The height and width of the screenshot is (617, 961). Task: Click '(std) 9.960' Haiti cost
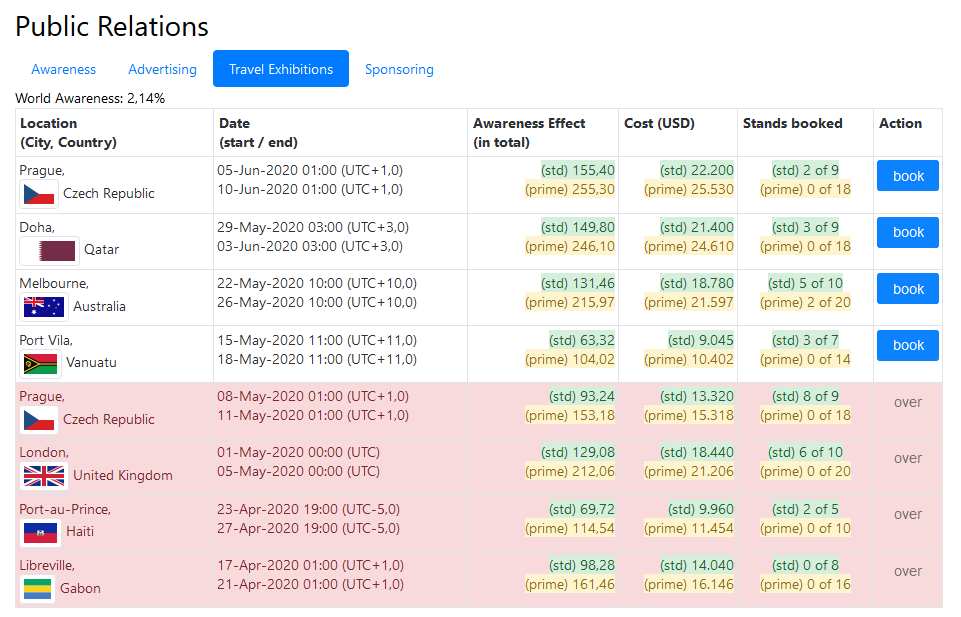[x=701, y=509]
